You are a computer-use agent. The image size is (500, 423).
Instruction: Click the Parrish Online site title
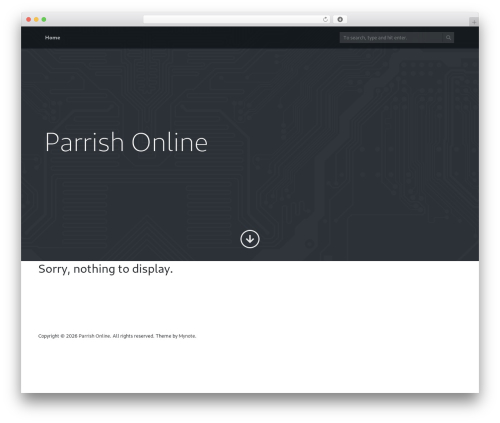click(x=126, y=142)
